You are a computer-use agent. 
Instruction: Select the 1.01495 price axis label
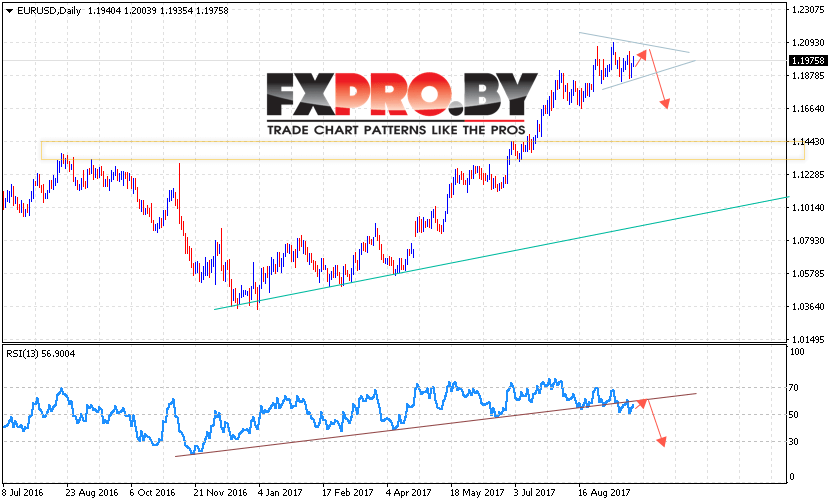click(808, 339)
